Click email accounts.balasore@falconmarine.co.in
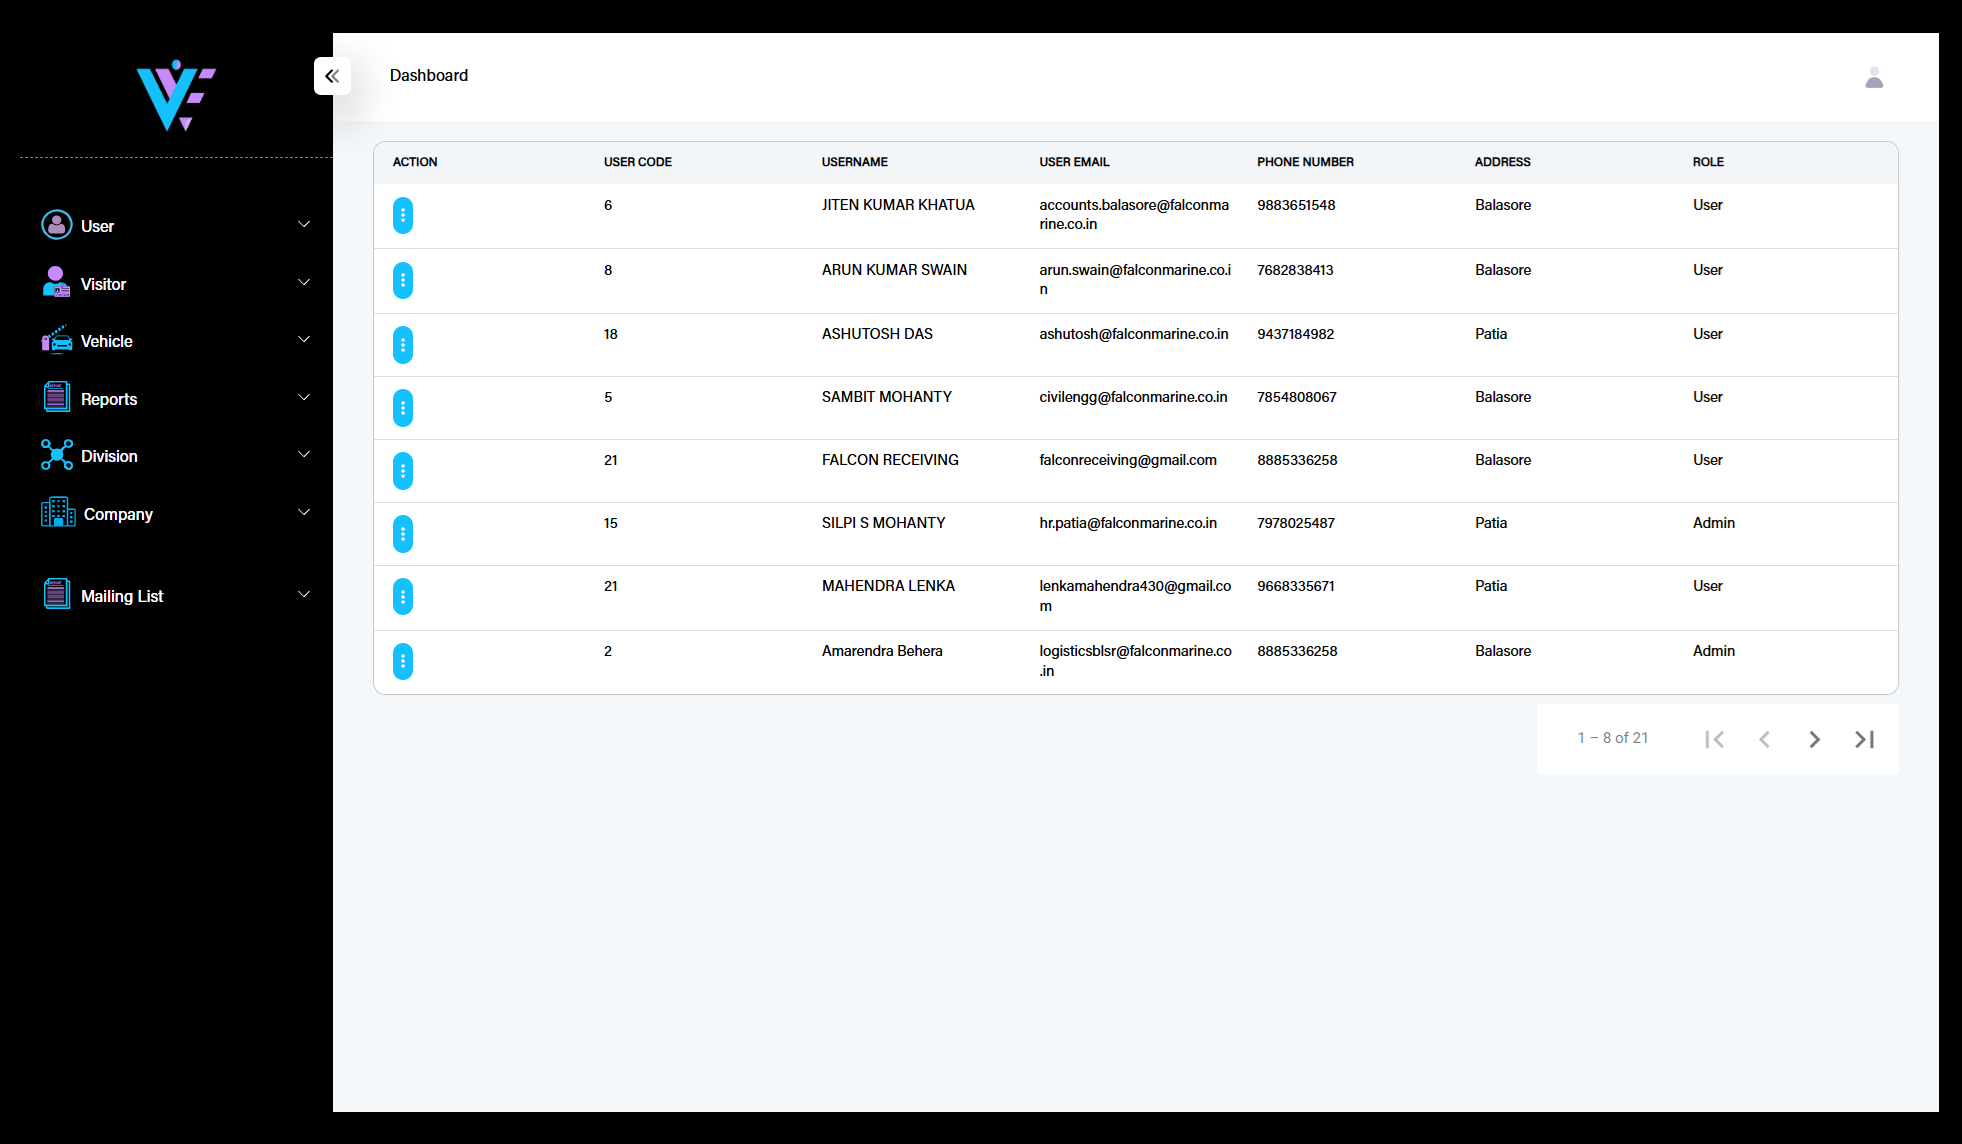This screenshot has width=1962, height=1144. click(x=1134, y=215)
